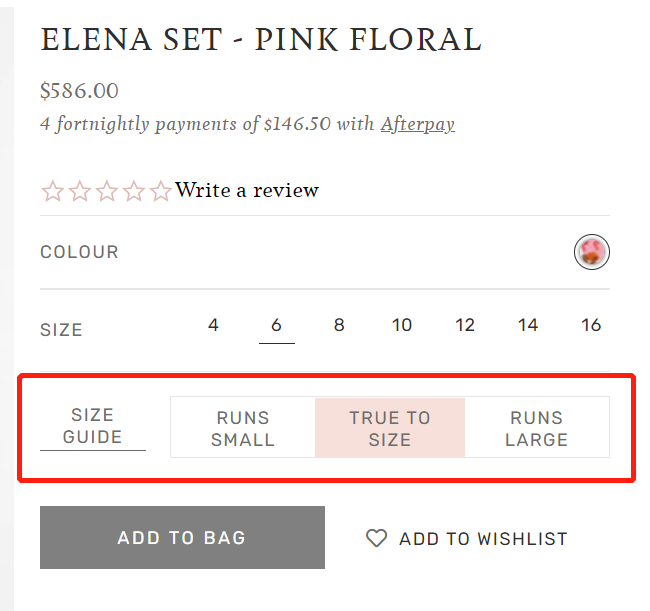Screen dimensions: 650x611
Task: Choose size 12
Action: (x=465, y=325)
